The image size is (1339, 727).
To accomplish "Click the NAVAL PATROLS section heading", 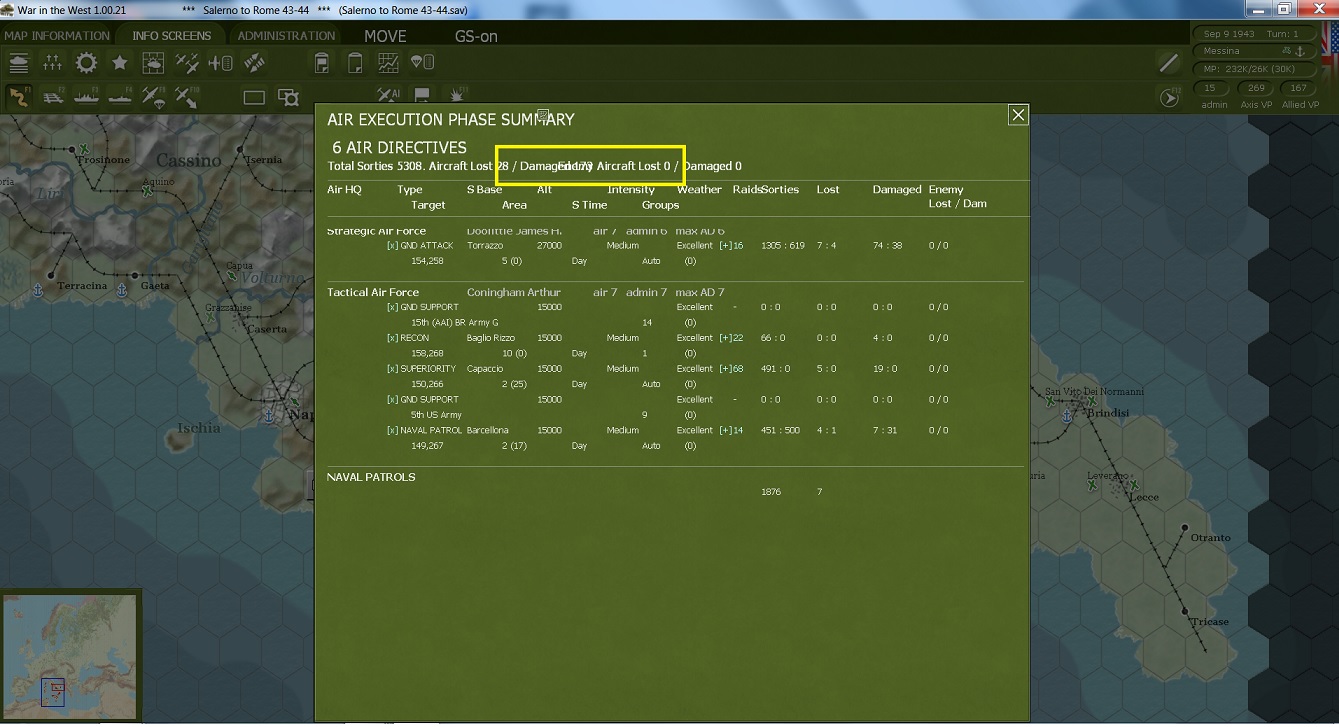I will [x=371, y=477].
